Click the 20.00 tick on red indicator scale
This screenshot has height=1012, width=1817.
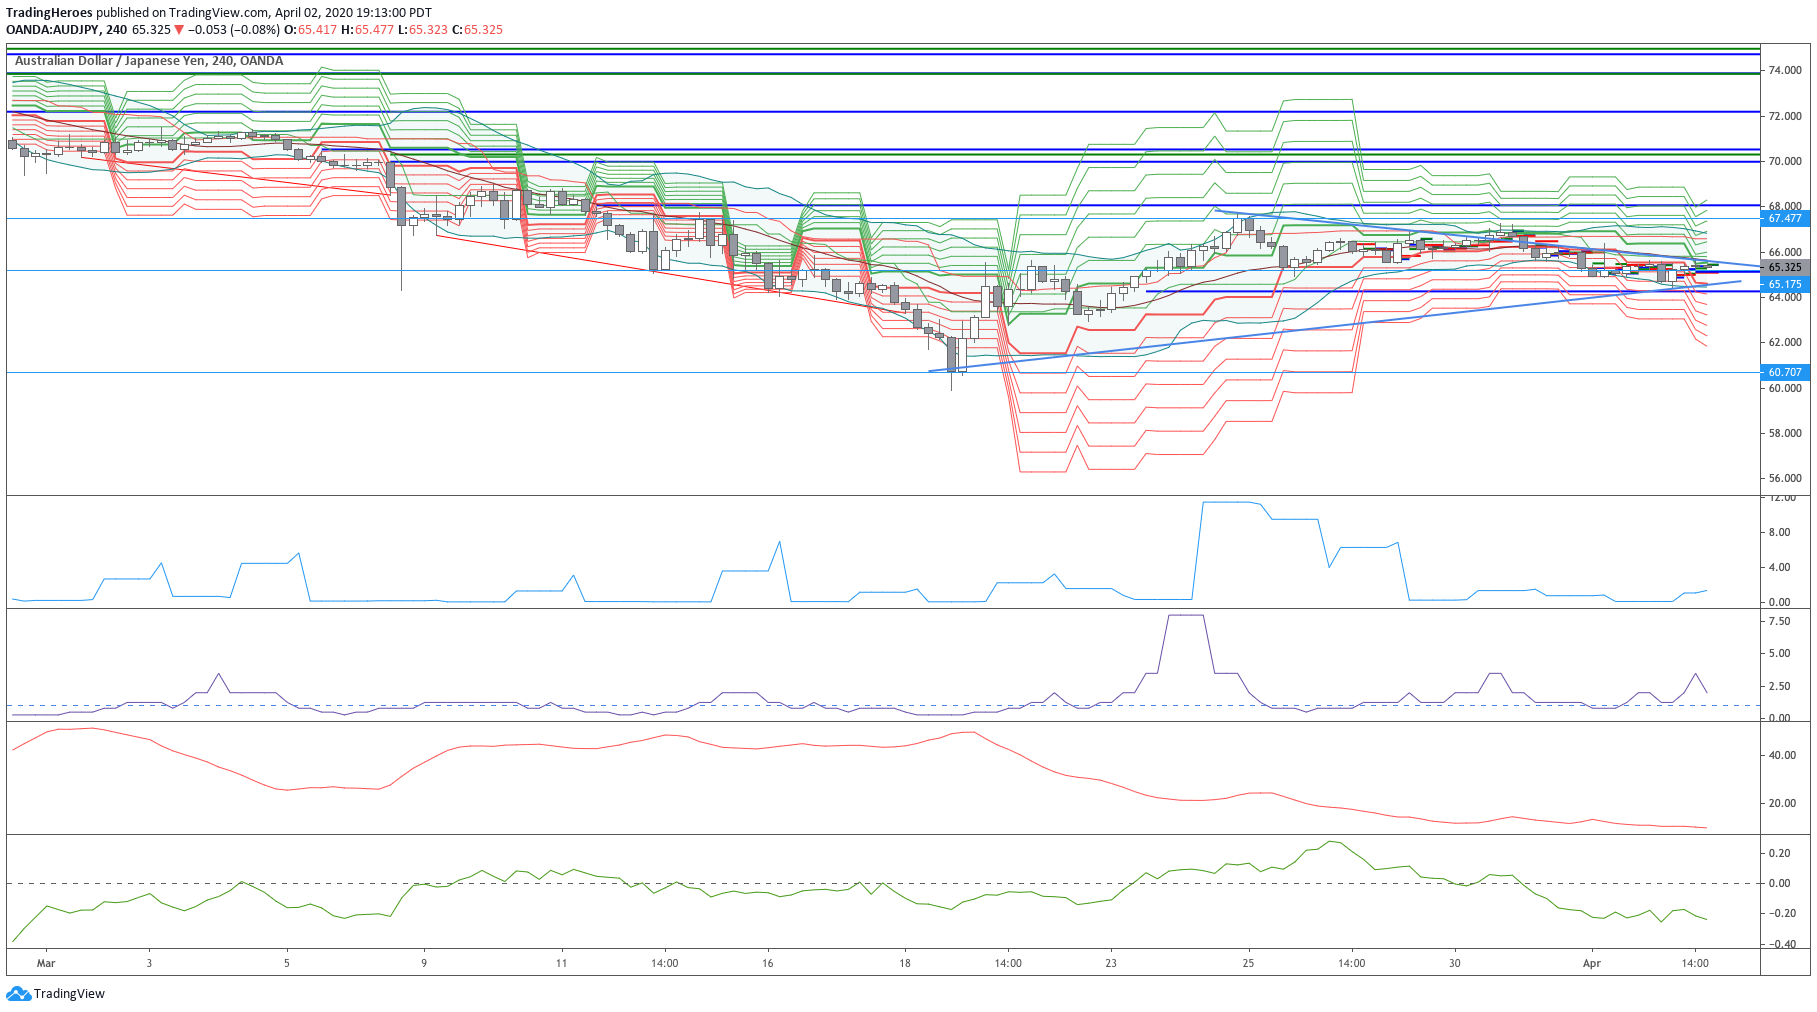tap(1782, 803)
